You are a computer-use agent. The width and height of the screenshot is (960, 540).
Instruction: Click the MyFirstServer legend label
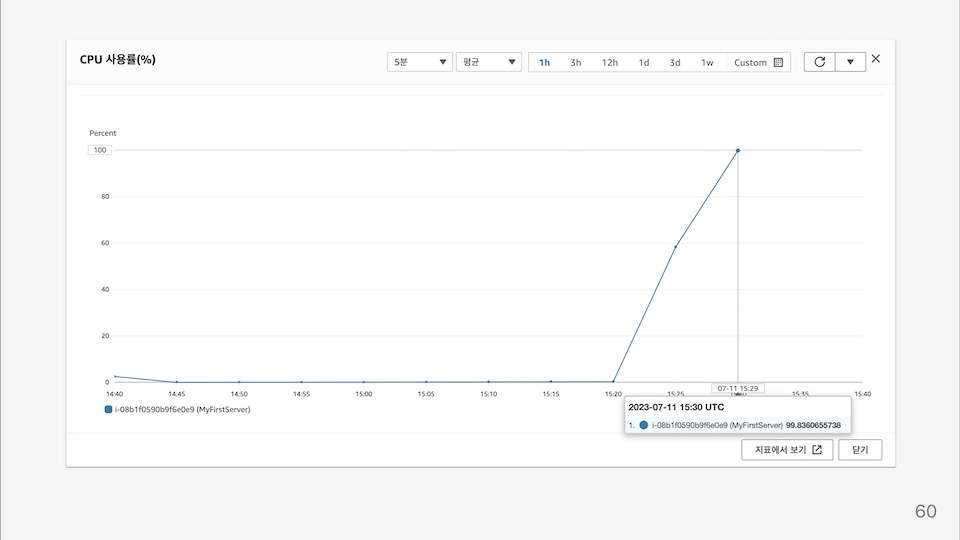183,409
